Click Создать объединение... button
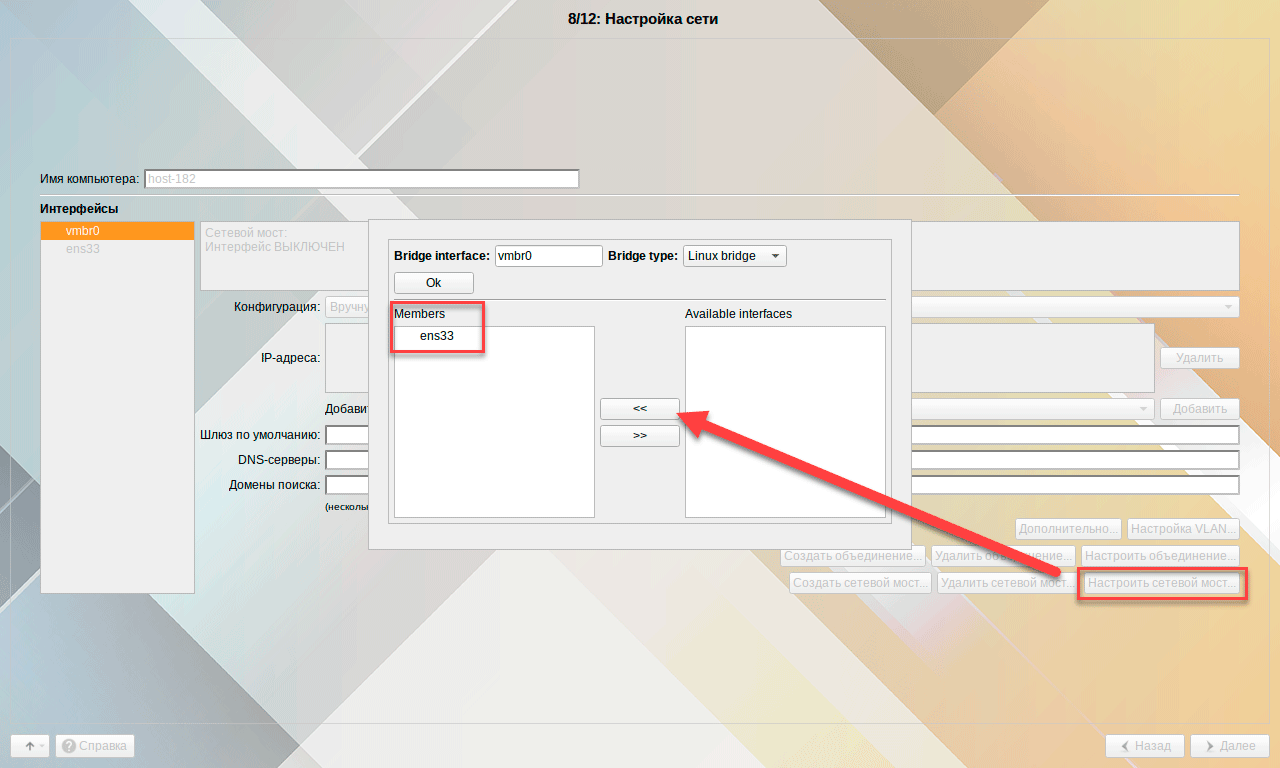1280x768 pixels. coord(852,556)
